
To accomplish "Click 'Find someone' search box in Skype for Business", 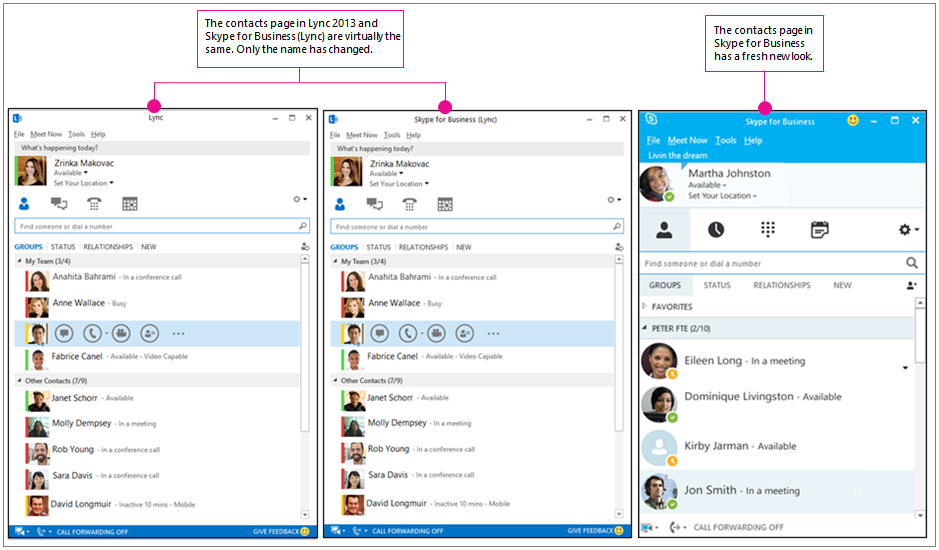I will point(781,263).
